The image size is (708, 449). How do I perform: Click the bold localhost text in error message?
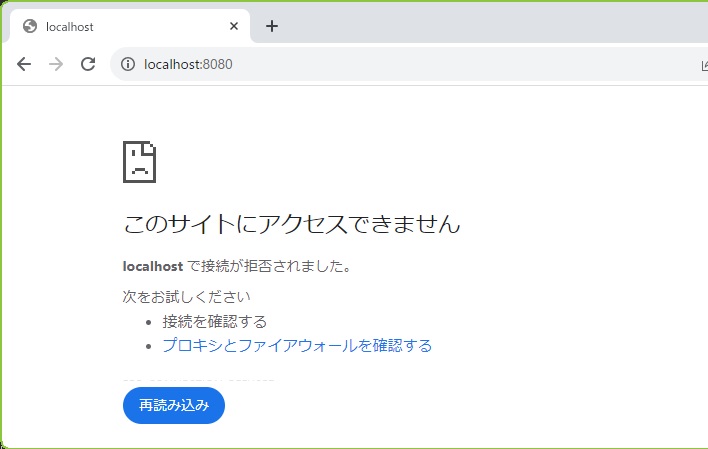pos(153,267)
